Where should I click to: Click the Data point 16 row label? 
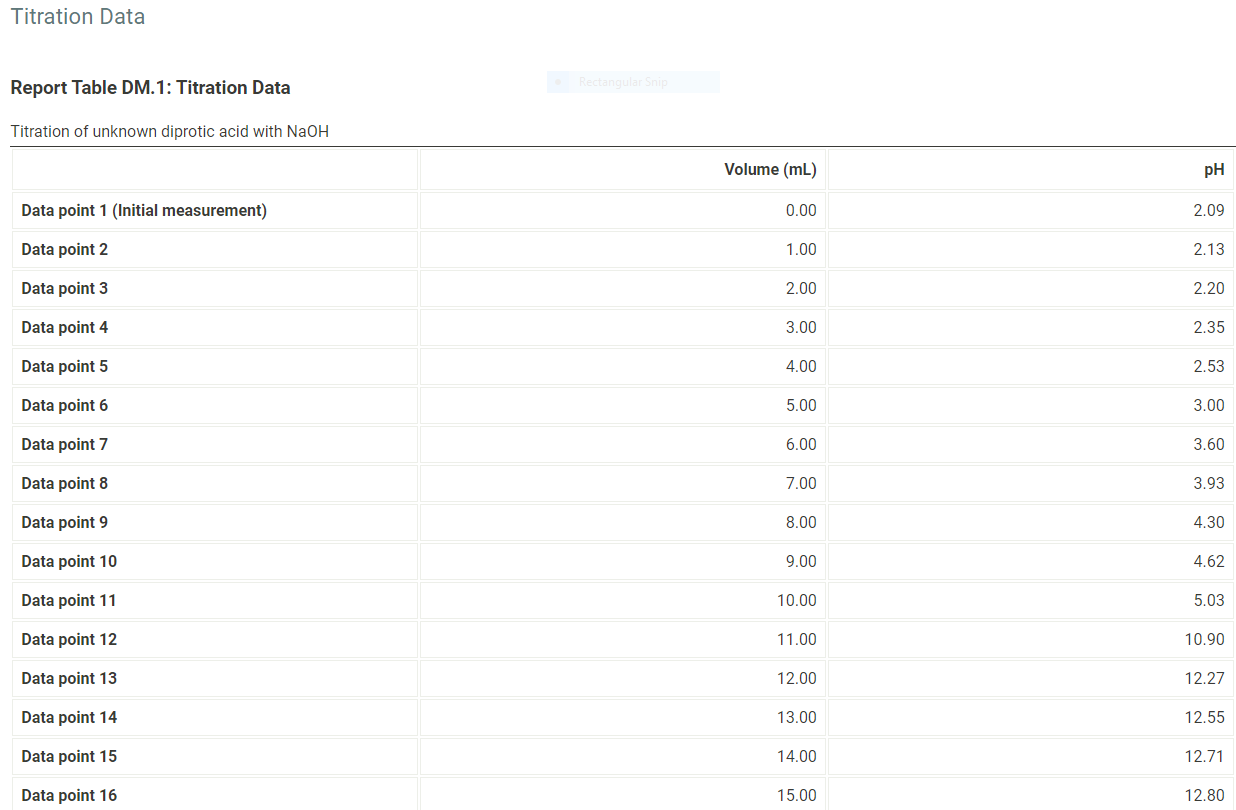[x=69, y=795]
